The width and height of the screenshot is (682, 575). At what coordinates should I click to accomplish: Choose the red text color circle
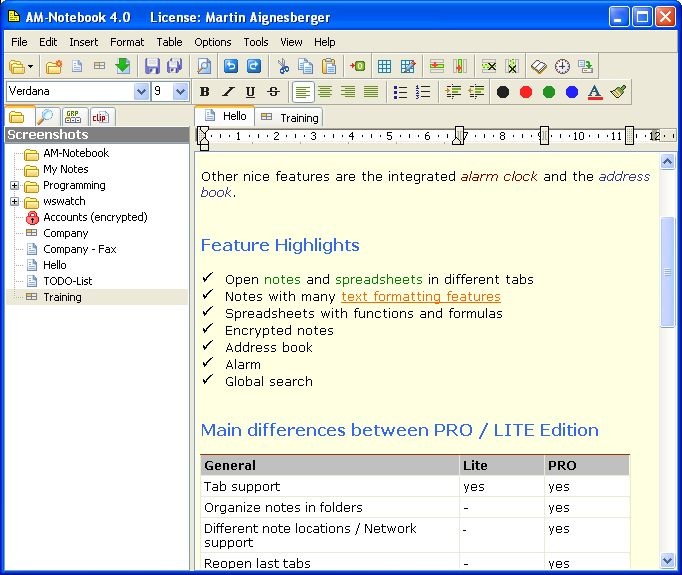pyautogui.click(x=526, y=92)
